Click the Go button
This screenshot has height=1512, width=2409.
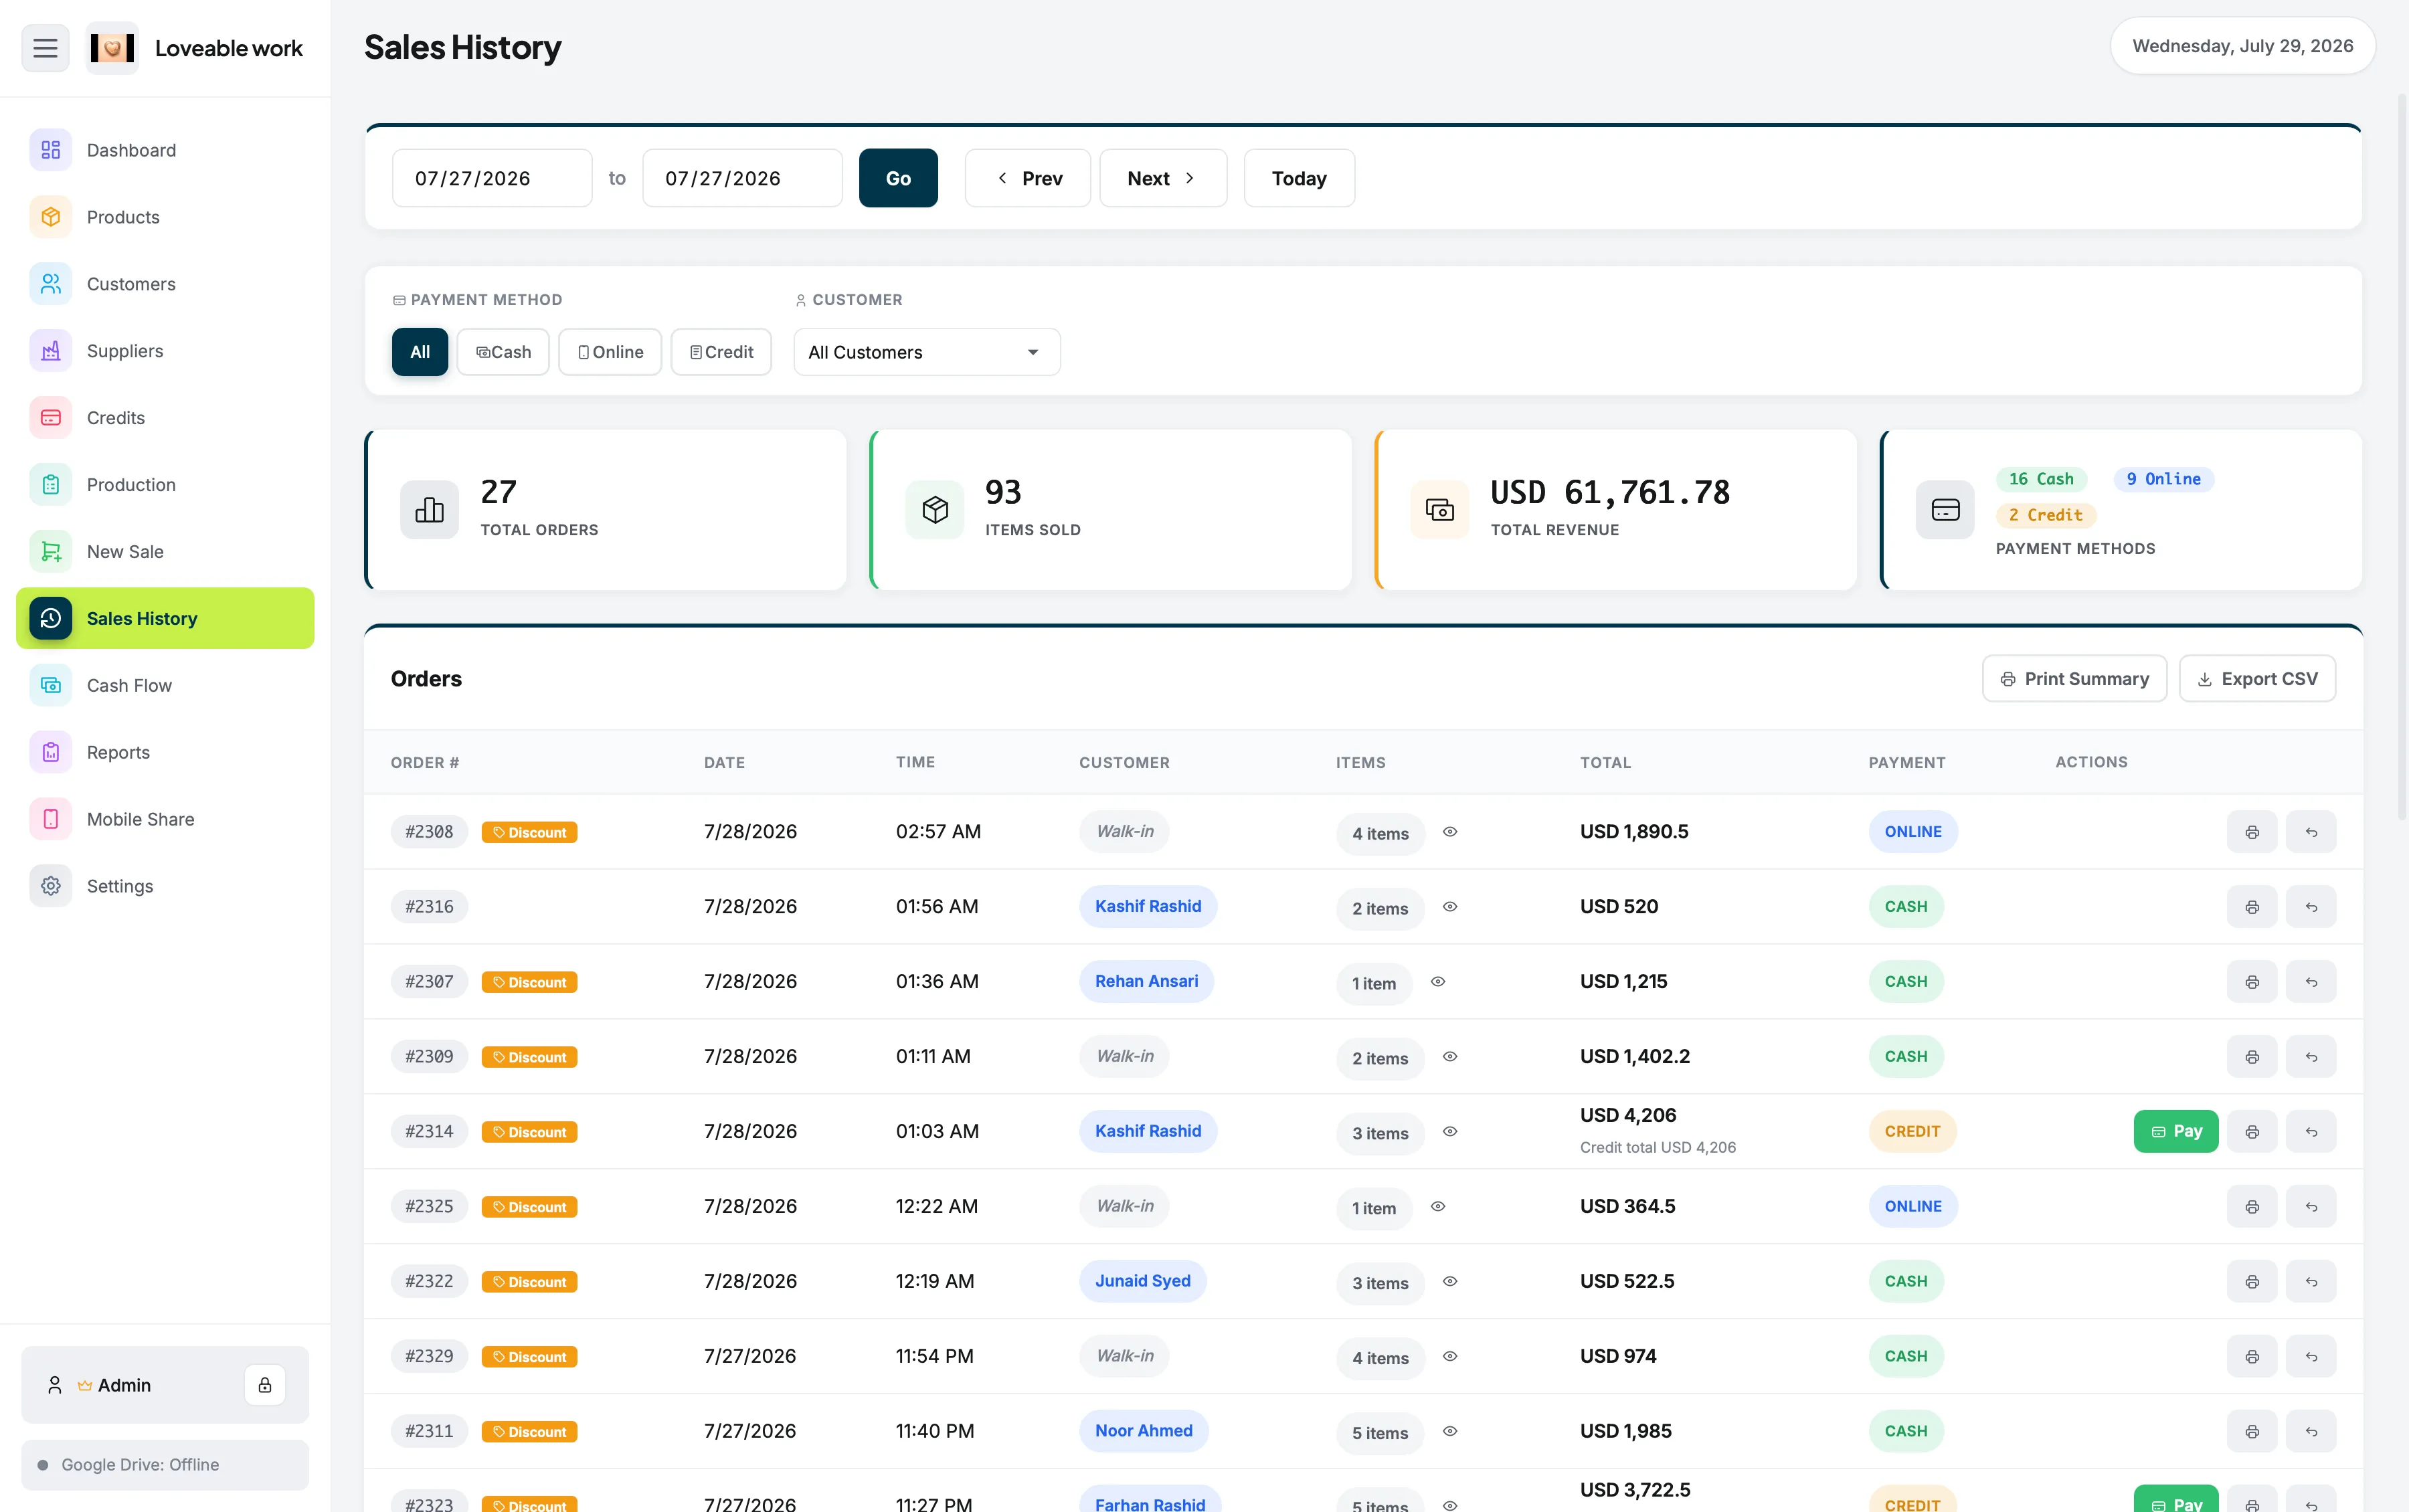(898, 178)
